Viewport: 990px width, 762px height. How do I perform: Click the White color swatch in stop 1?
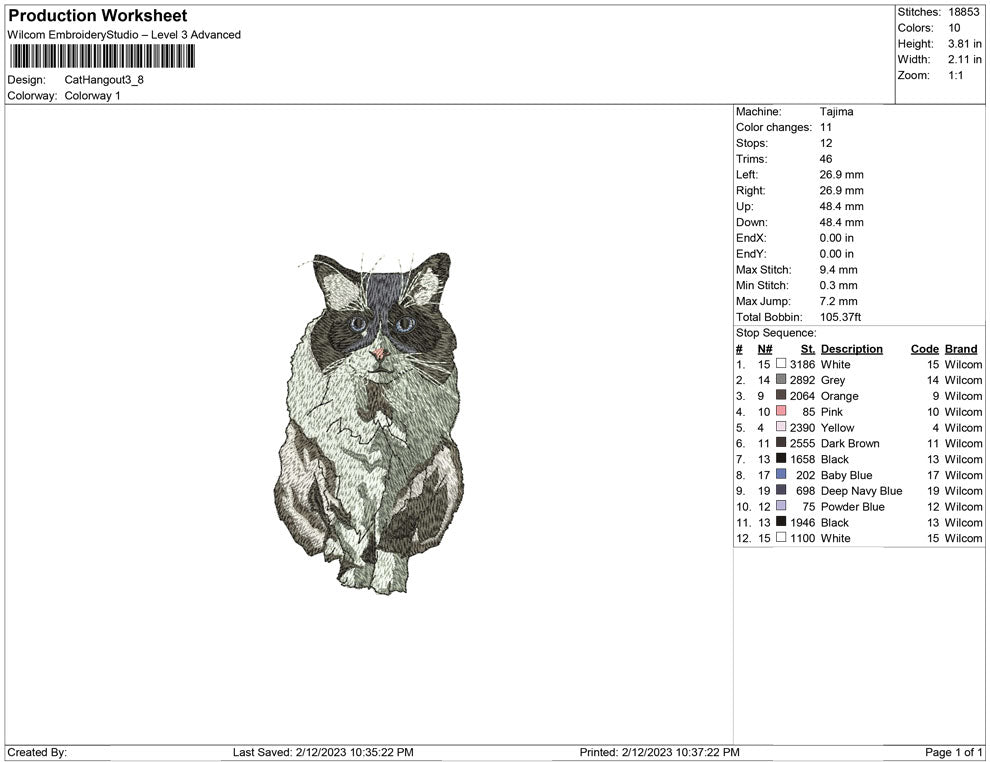pyautogui.click(x=781, y=364)
